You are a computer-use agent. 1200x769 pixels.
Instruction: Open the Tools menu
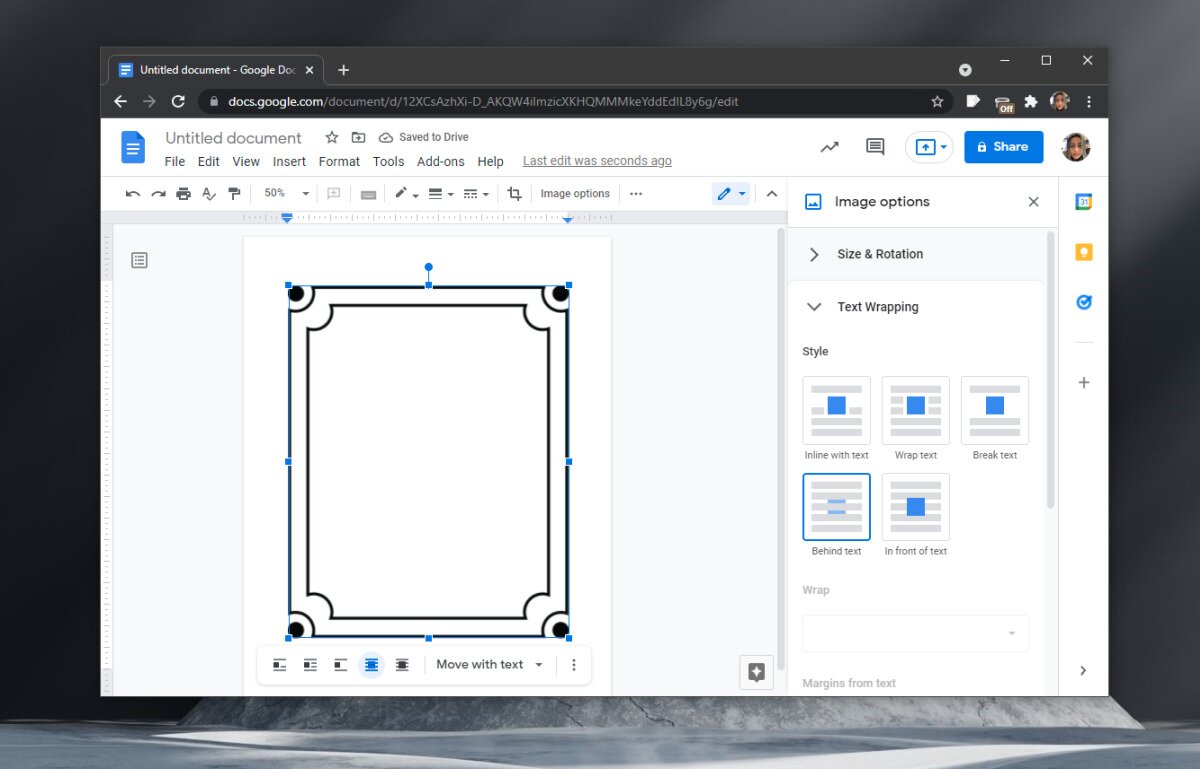pos(388,161)
